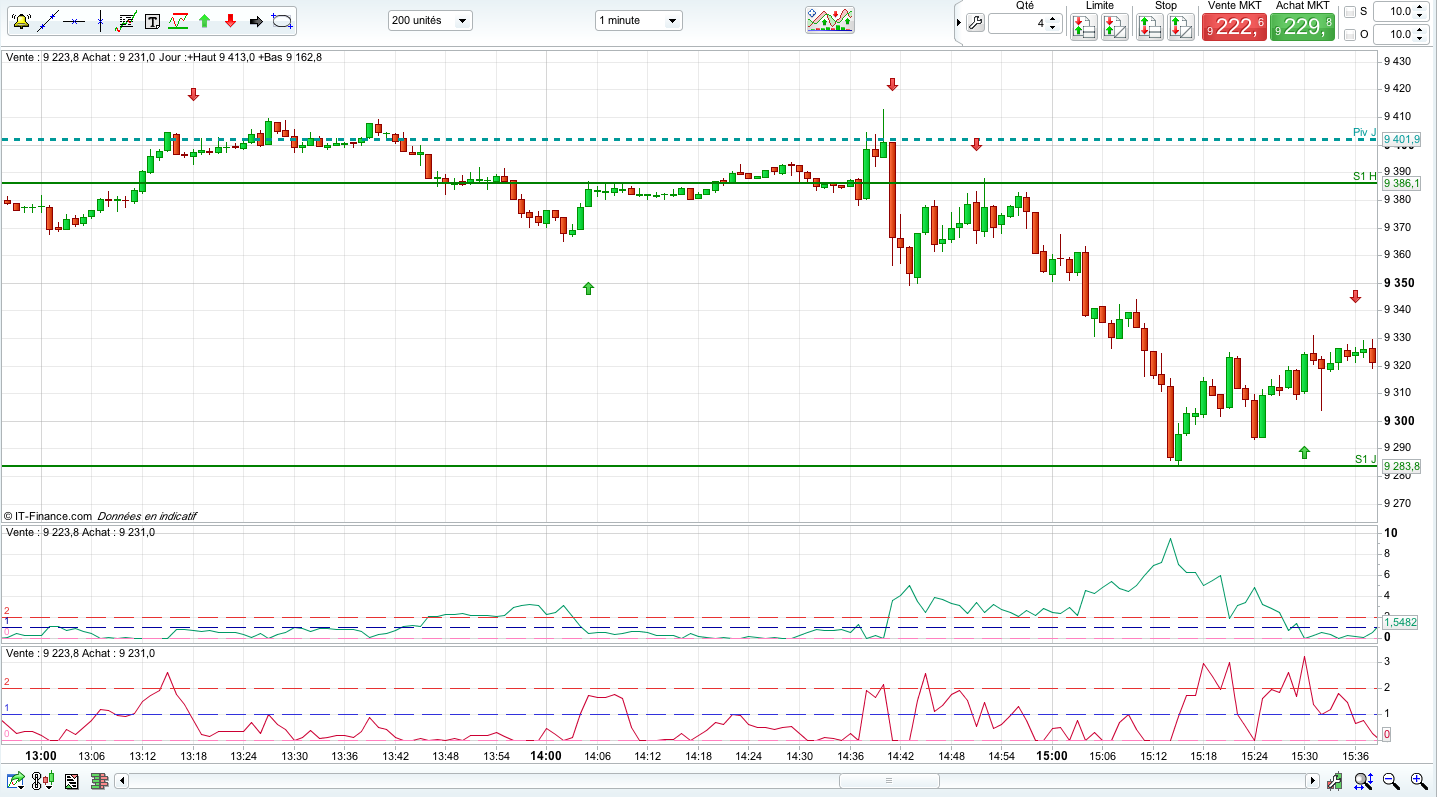This screenshot has height=797, width=1437.
Task: Expand the 1 minute timeframe dropdown
Action: pos(639,20)
